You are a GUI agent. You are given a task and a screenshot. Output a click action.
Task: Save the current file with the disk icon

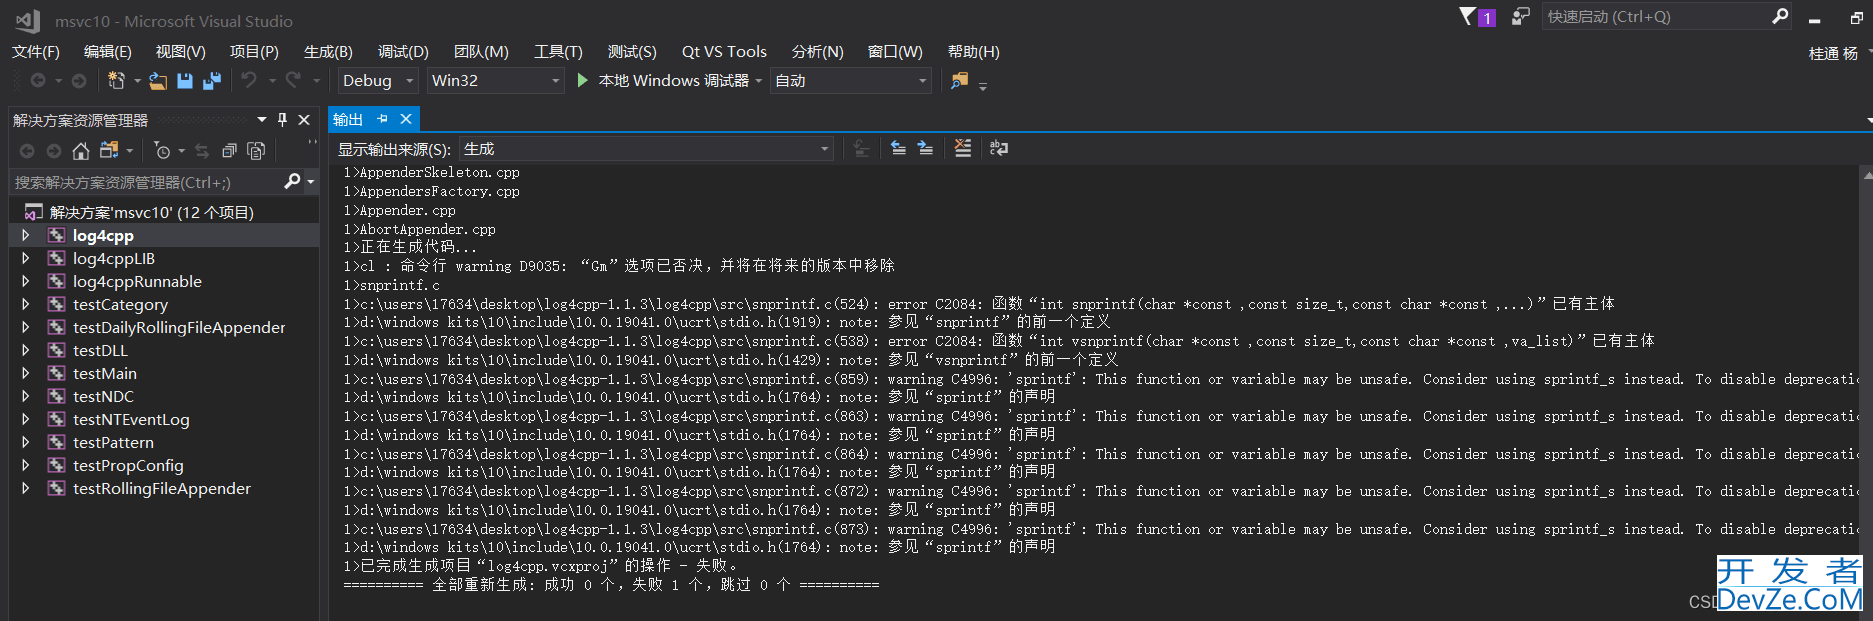point(185,81)
